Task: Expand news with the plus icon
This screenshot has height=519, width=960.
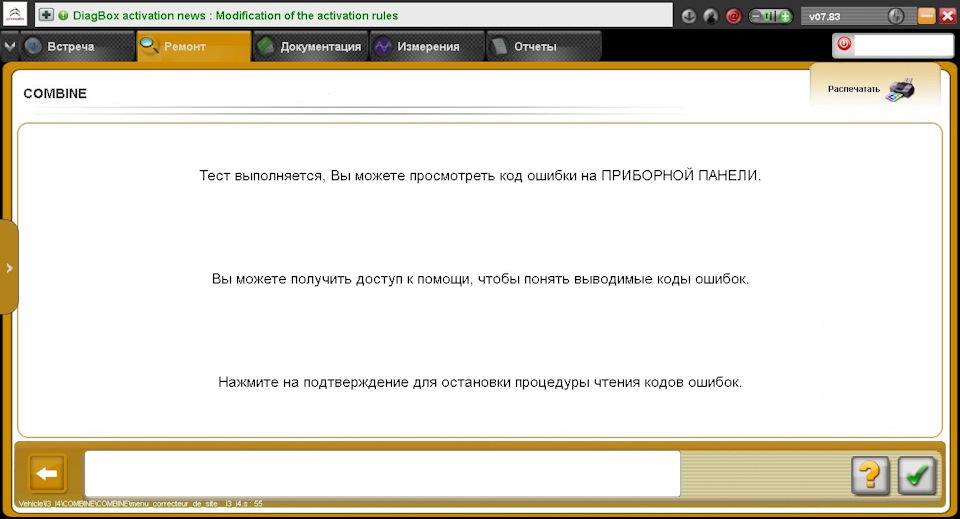Action: [x=46, y=15]
